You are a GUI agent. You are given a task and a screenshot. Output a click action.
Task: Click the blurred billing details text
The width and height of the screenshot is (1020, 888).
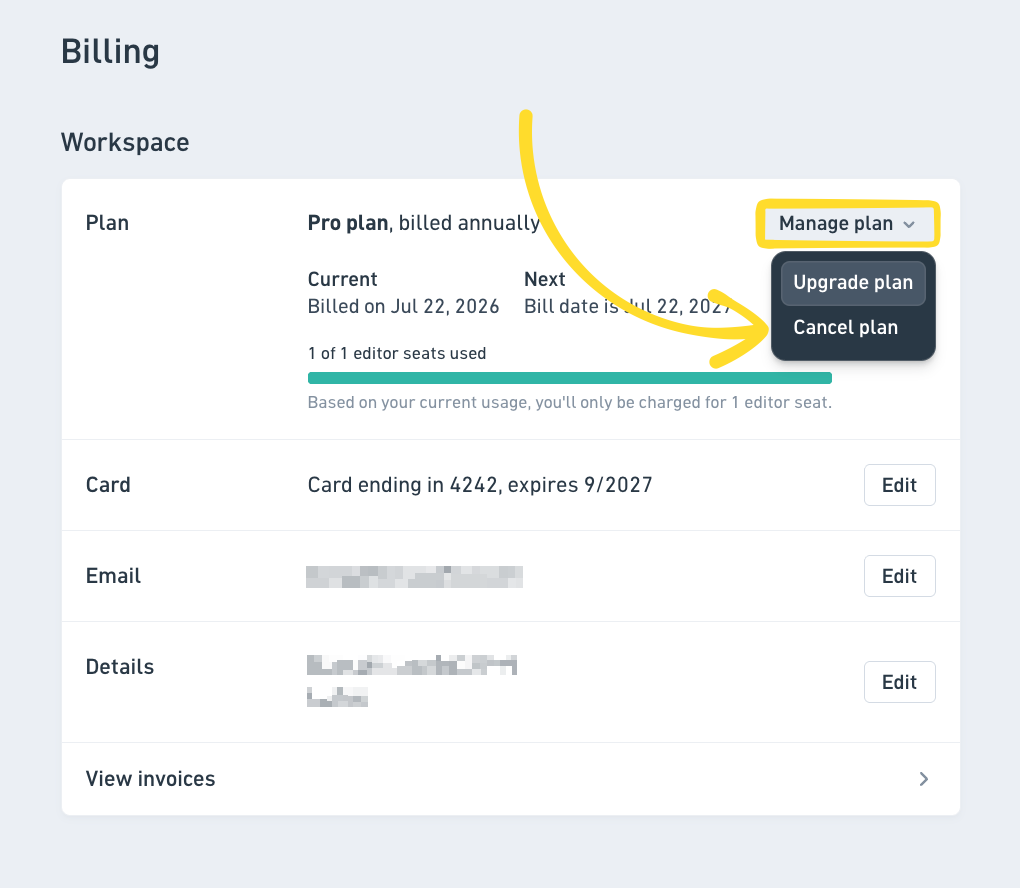tap(412, 681)
